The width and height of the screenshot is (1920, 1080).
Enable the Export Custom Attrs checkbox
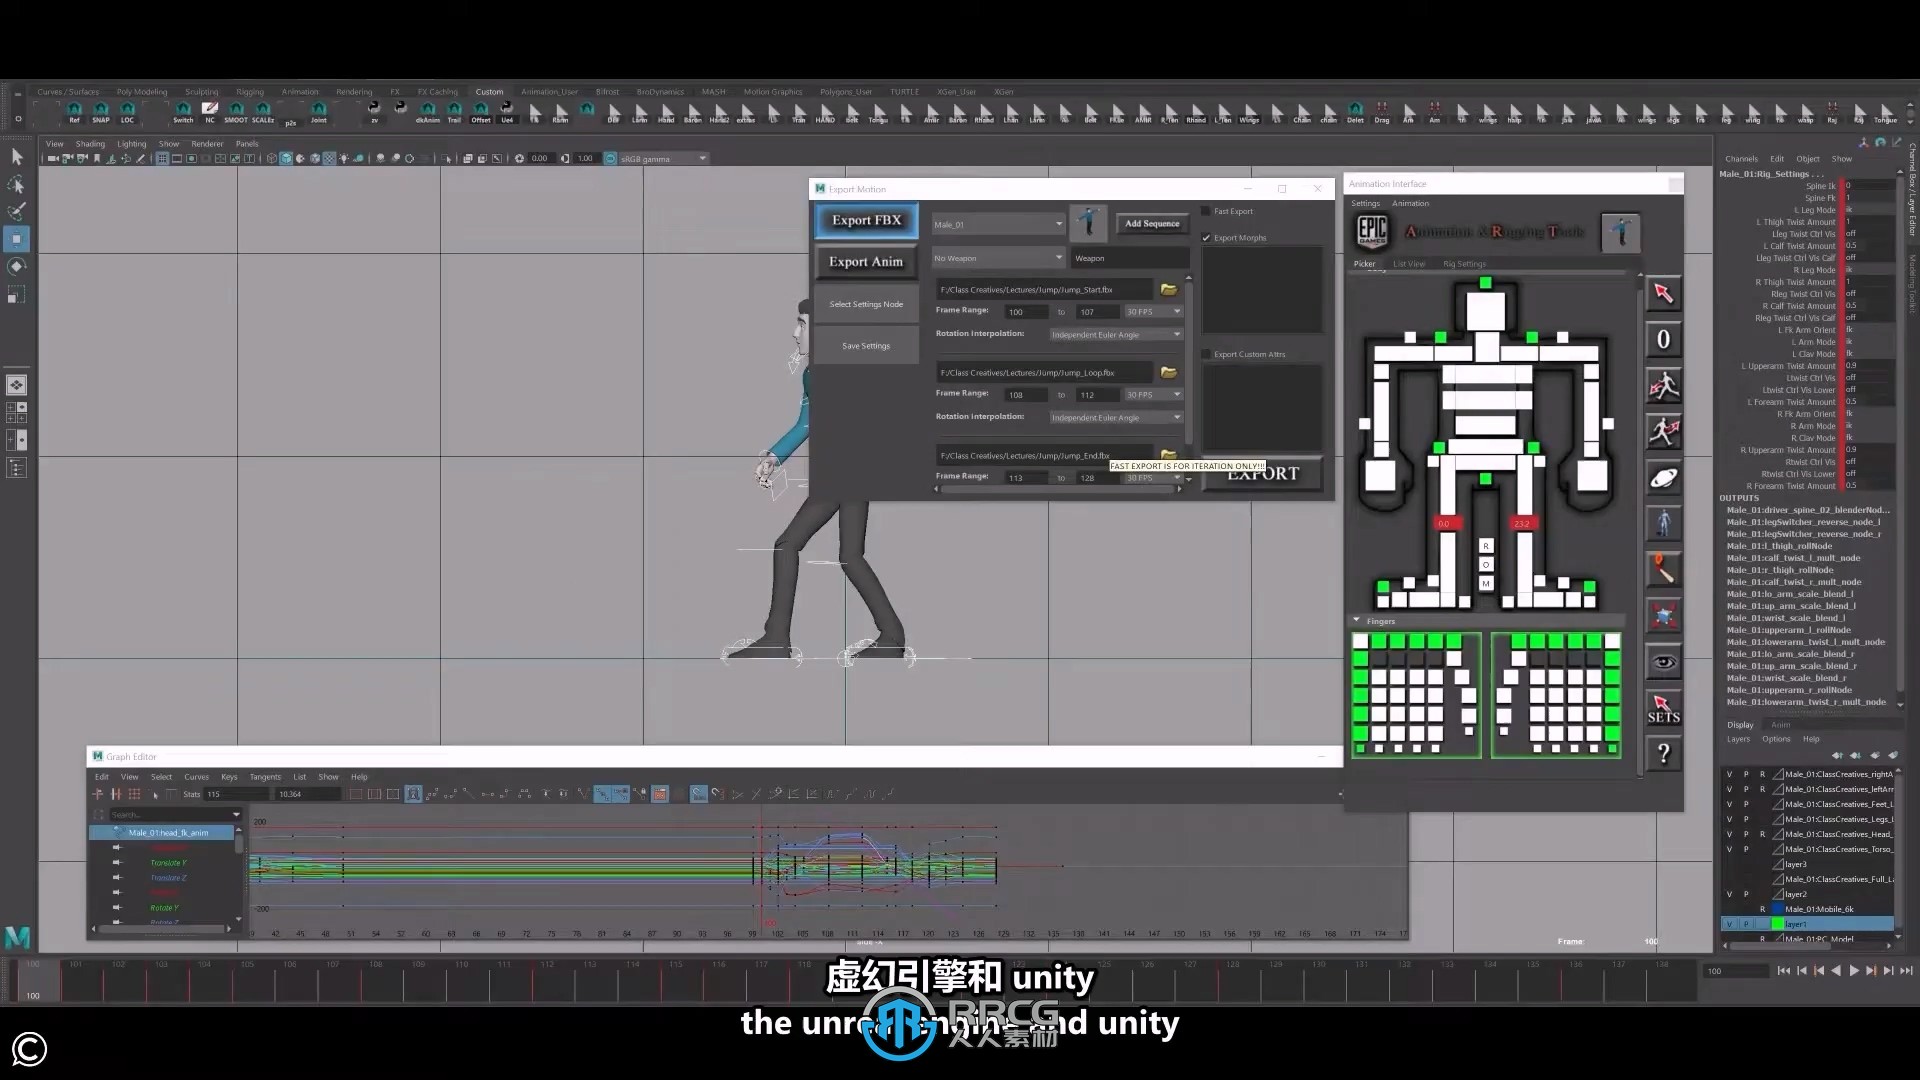[x=1206, y=354]
